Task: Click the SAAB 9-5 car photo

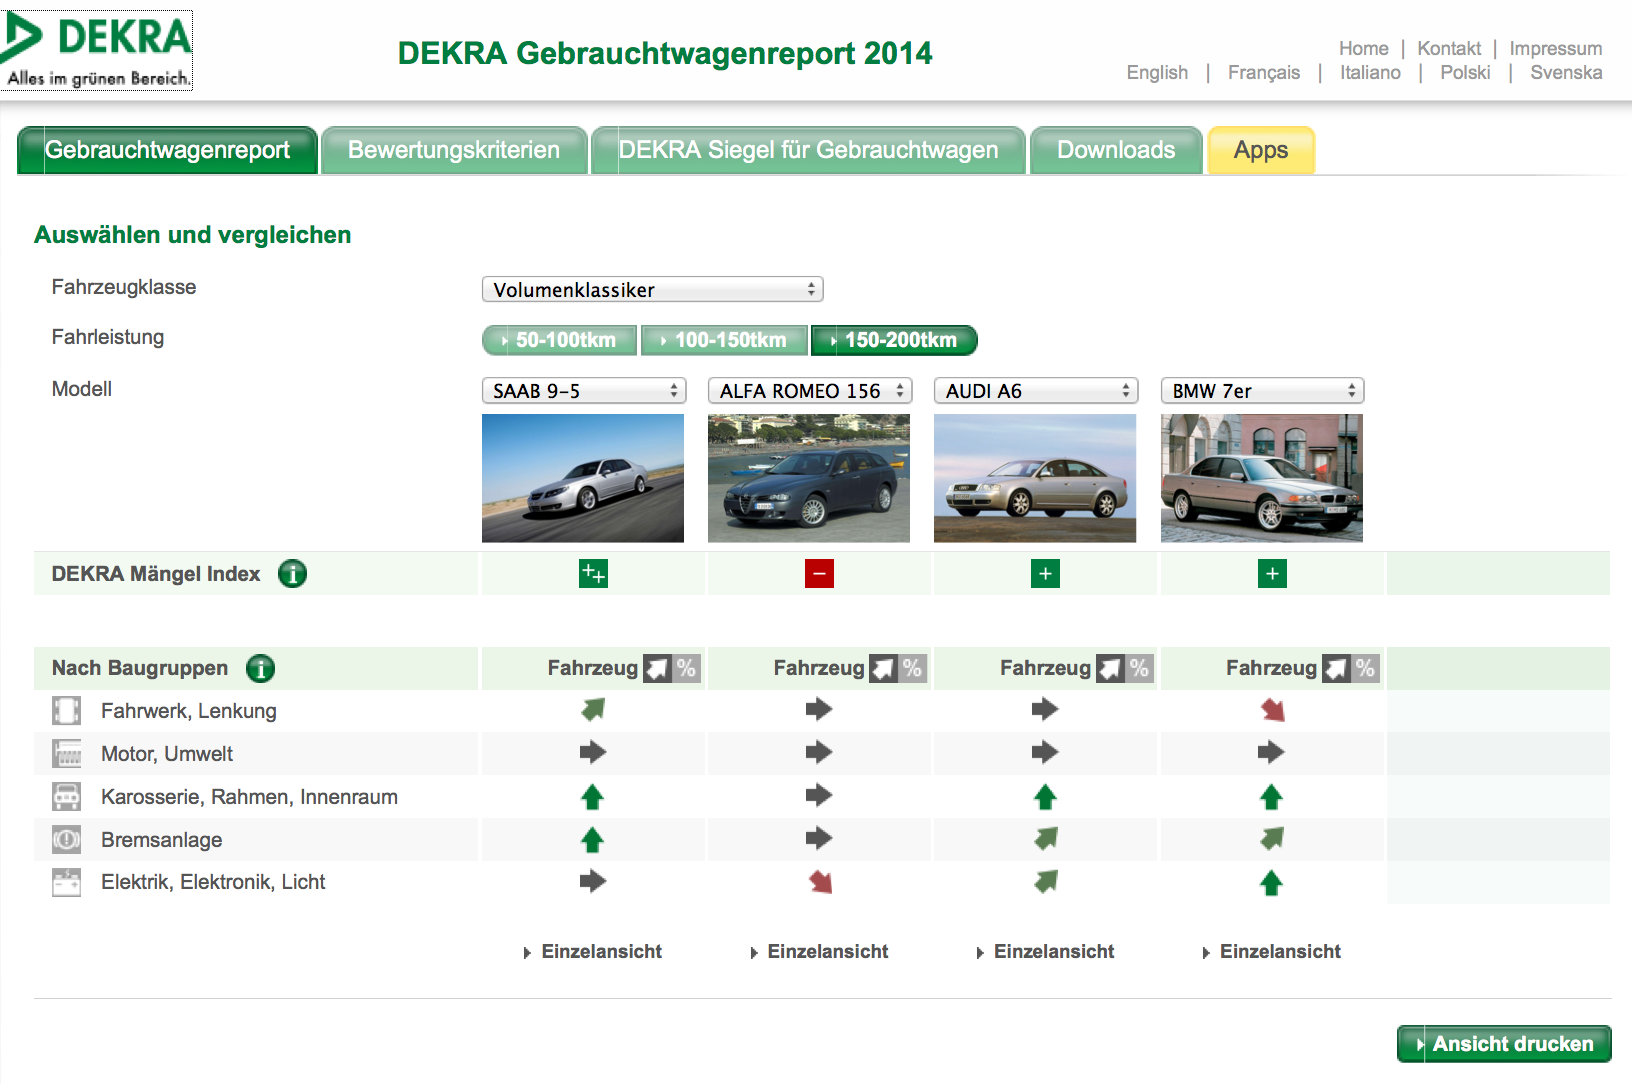Action: click(583, 478)
